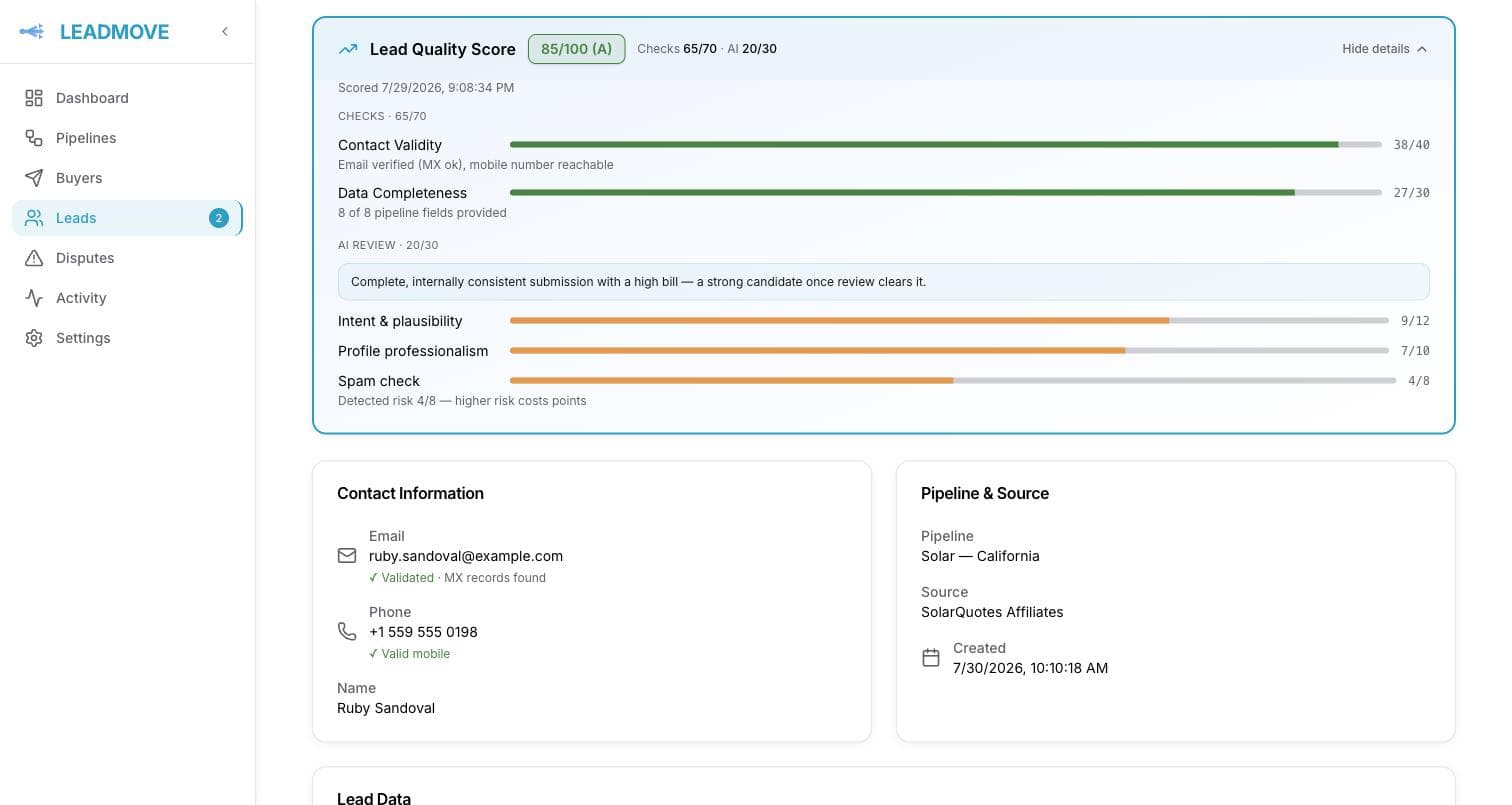Viewport: 1512px width, 805px height.
Task: Select the Leads menu item
Action: (127, 218)
